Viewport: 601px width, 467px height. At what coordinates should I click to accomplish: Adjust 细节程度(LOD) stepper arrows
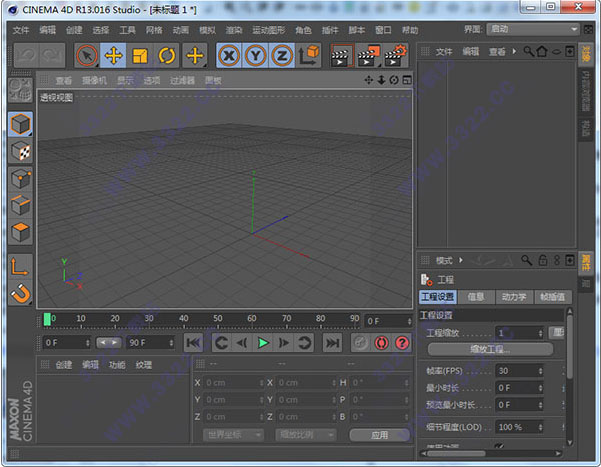(x=540, y=427)
